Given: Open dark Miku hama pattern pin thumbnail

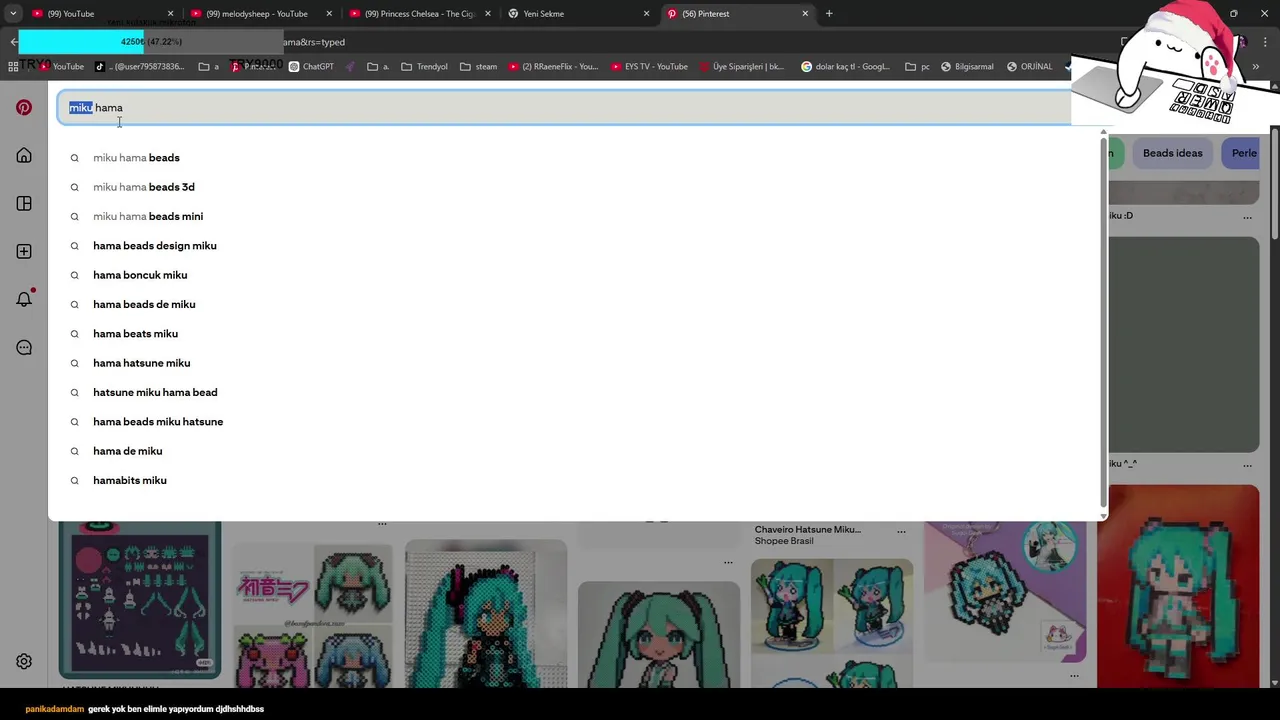Looking at the screenshot, I should (140, 600).
